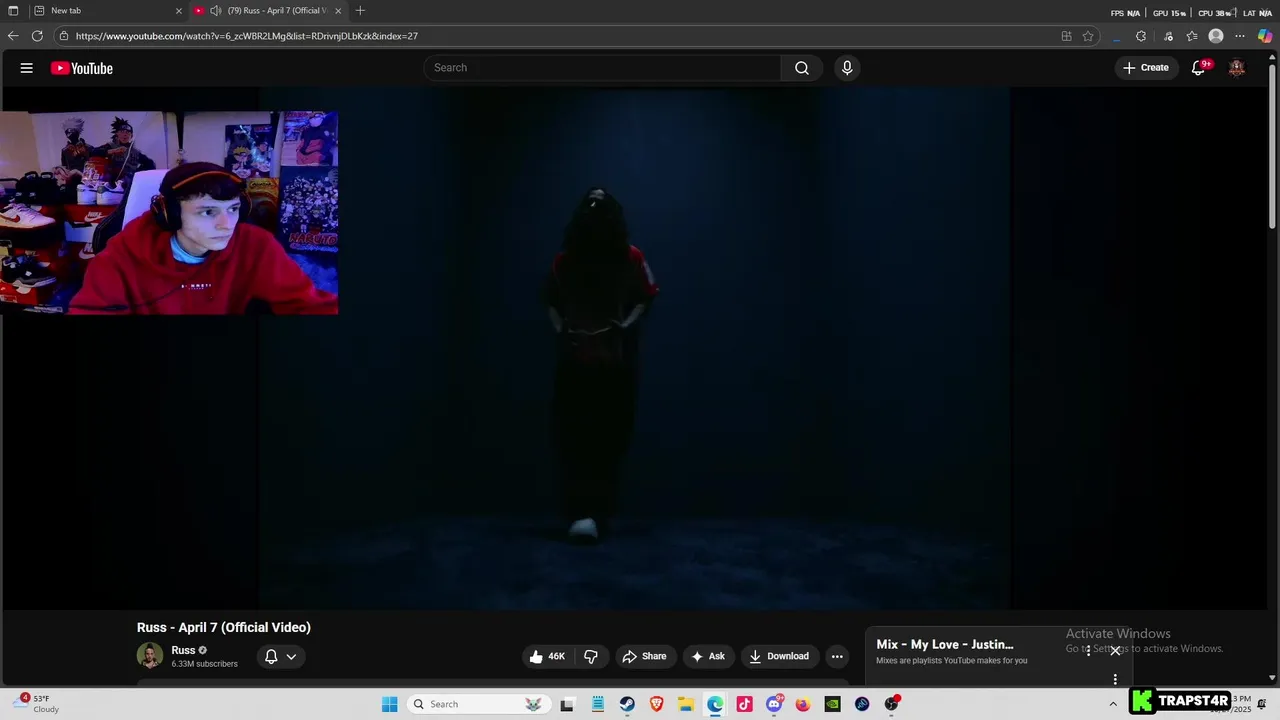Open the YouTube guide hamburger menu
The height and width of the screenshot is (720, 1280).
pos(26,68)
